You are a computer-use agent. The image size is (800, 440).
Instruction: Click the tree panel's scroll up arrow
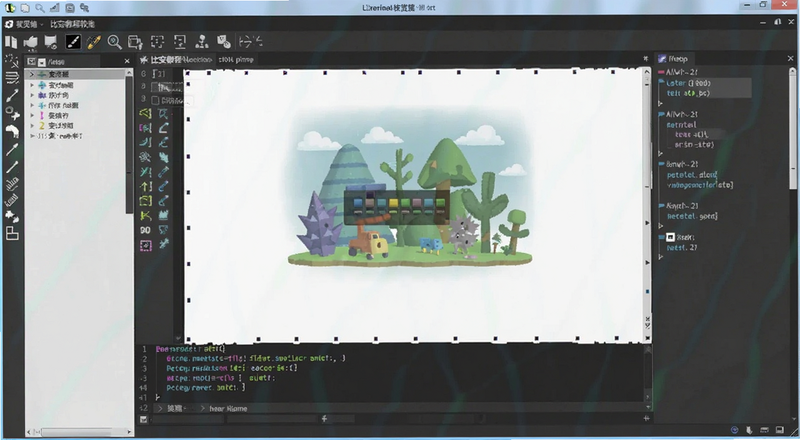click(130, 74)
